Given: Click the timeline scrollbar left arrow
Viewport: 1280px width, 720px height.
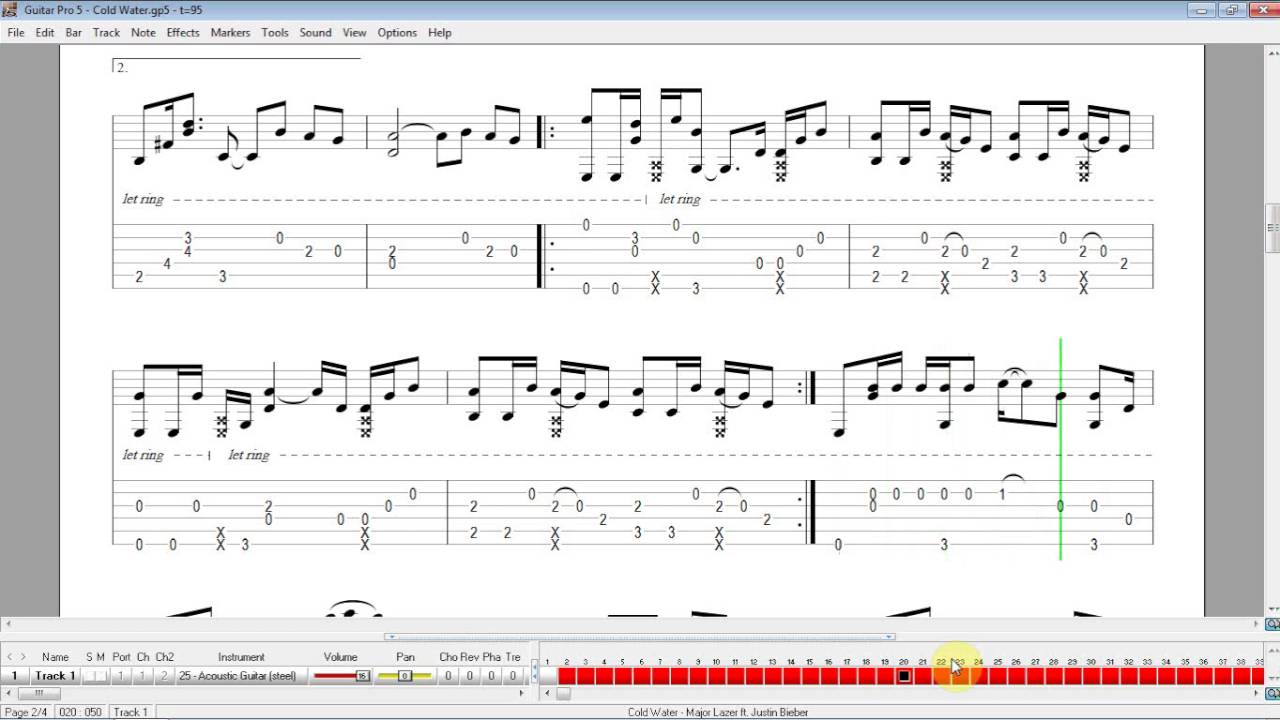Looking at the screenshot, I should click(x=546, y=694).
